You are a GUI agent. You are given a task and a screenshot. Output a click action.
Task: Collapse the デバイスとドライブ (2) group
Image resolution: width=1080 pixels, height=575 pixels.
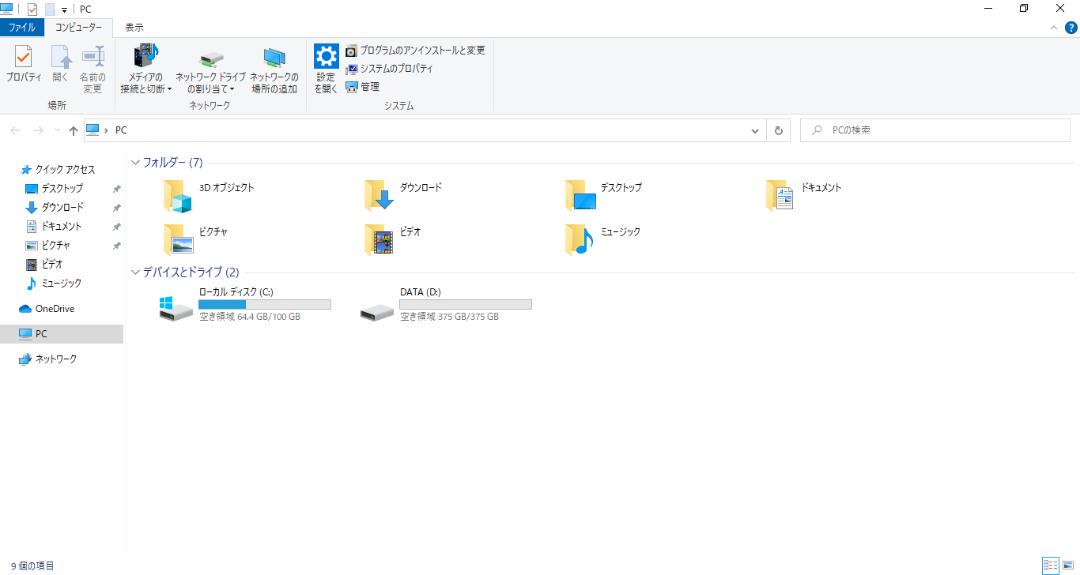tap(135, 272)
